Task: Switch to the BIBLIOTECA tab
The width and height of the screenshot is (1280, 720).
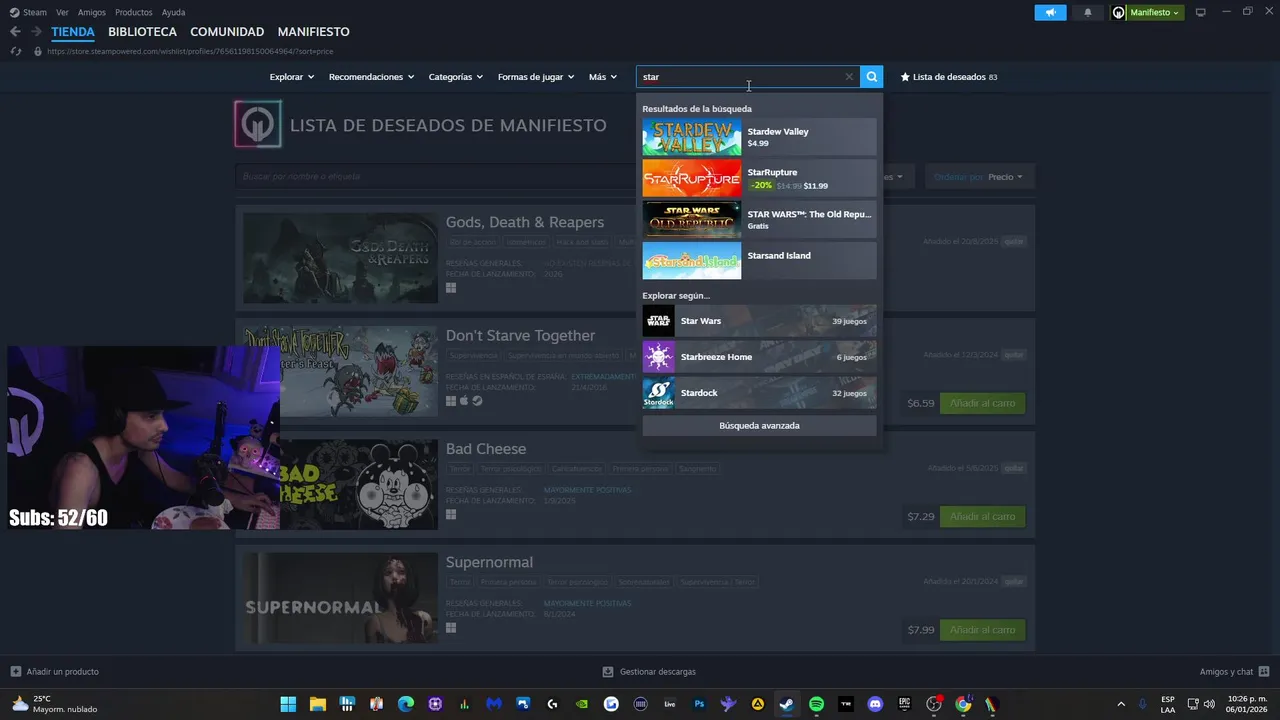Action: coord(142,32)
